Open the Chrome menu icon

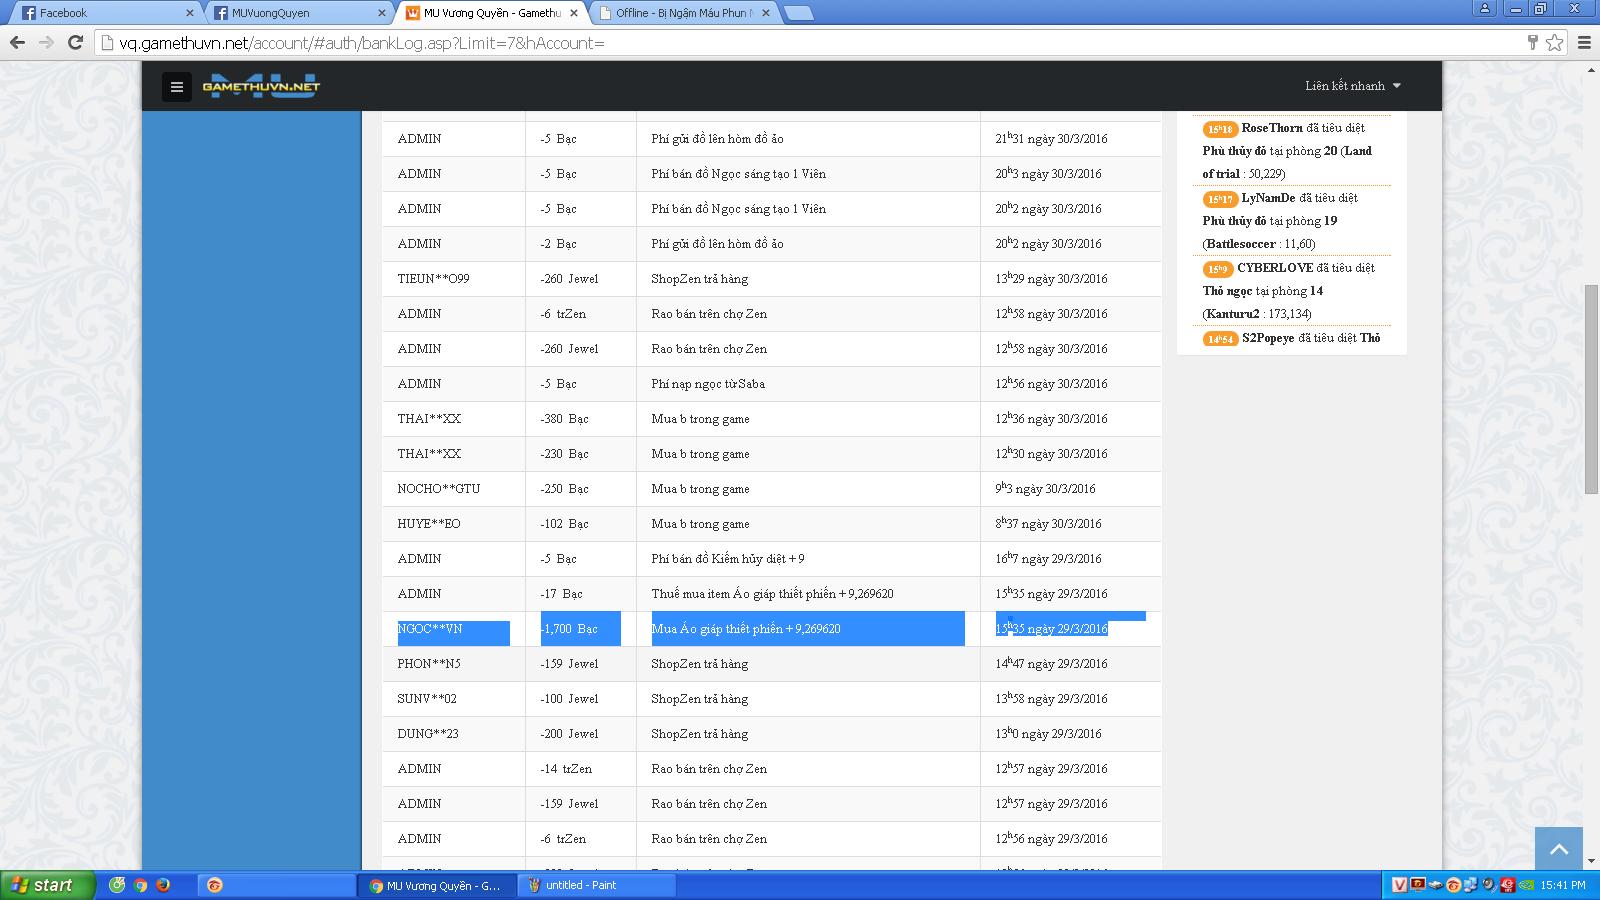pyautogui.click(x=1584, y=42)
